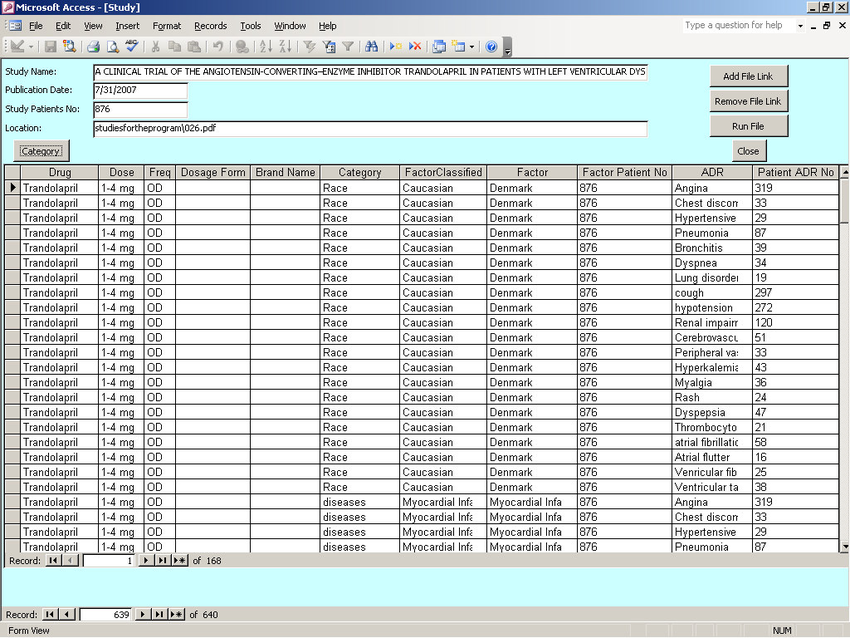Click the Location file path field
This screenshot has height=638, width=850.
[x=370, y=129]
